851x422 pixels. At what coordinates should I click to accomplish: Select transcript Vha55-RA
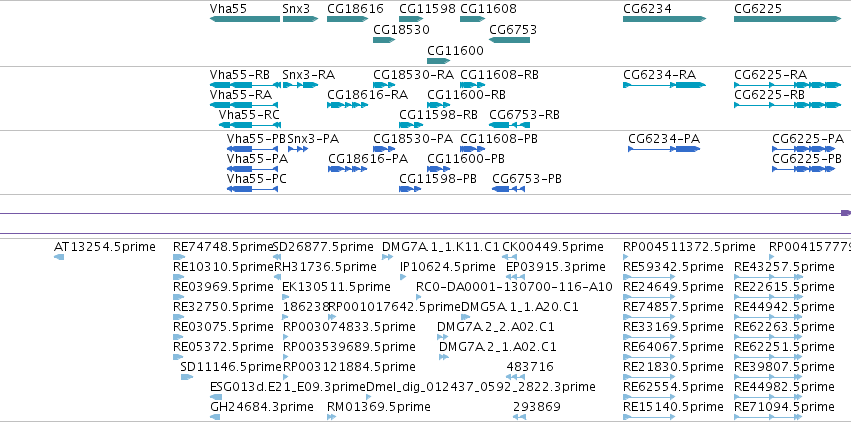(244, 105)
